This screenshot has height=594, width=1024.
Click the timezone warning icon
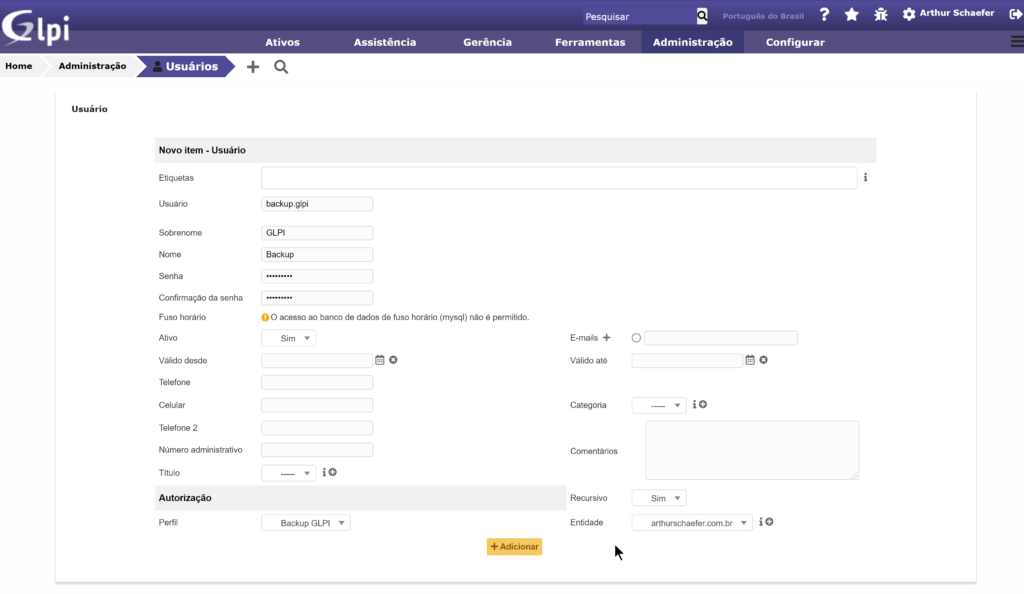tap(265, 317)
